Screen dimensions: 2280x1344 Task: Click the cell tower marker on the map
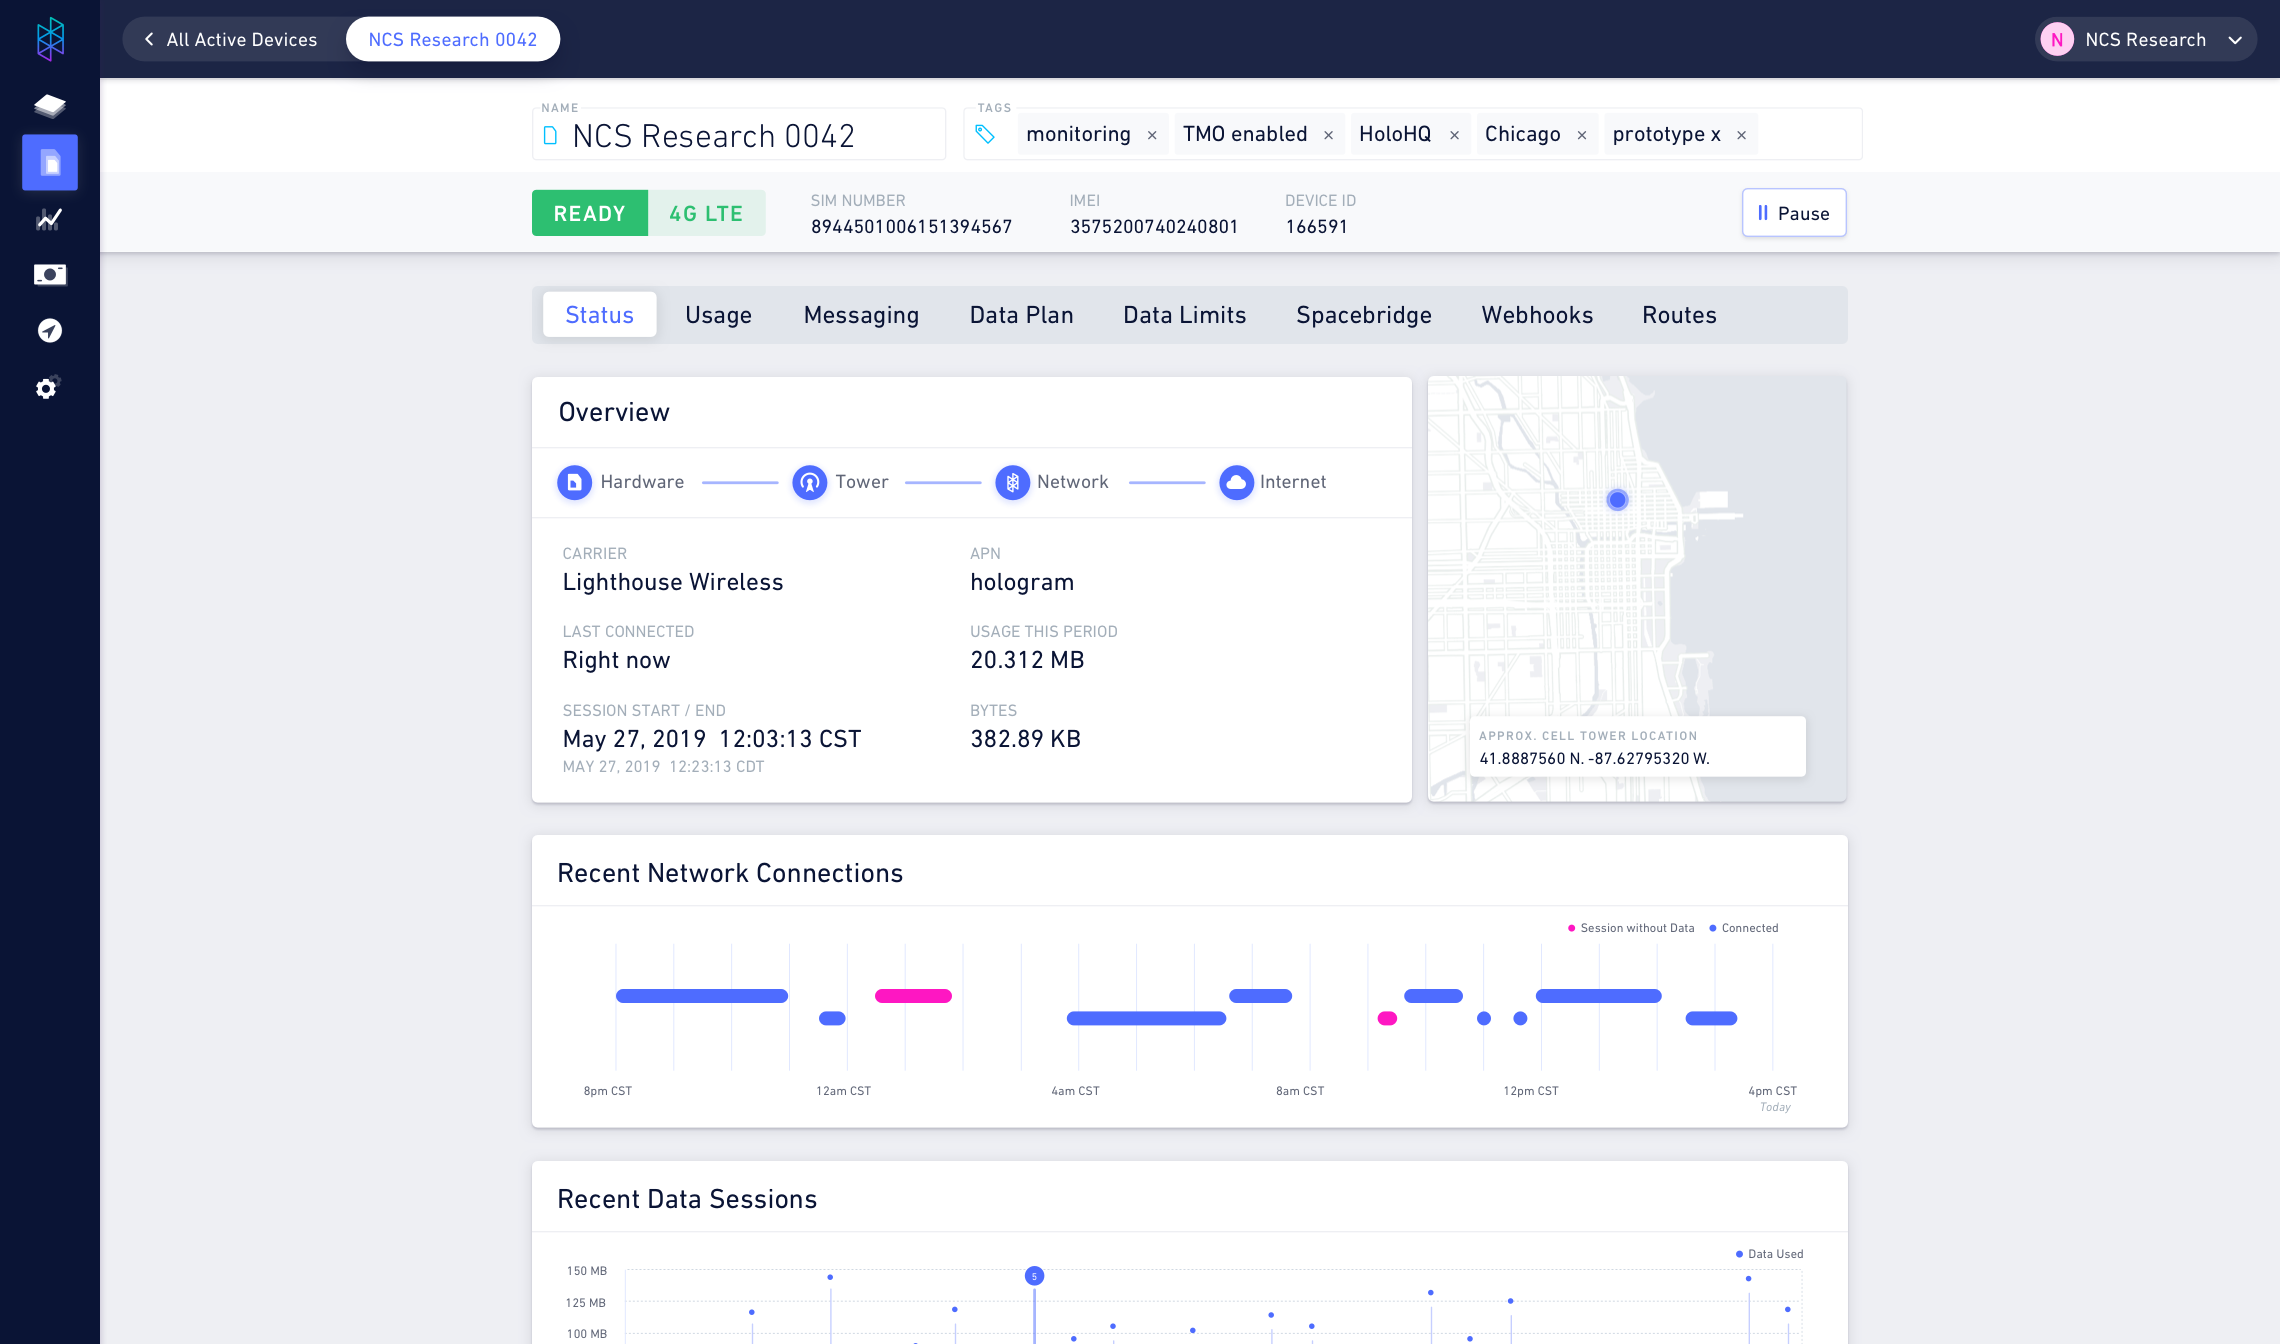coord(1617,500)
